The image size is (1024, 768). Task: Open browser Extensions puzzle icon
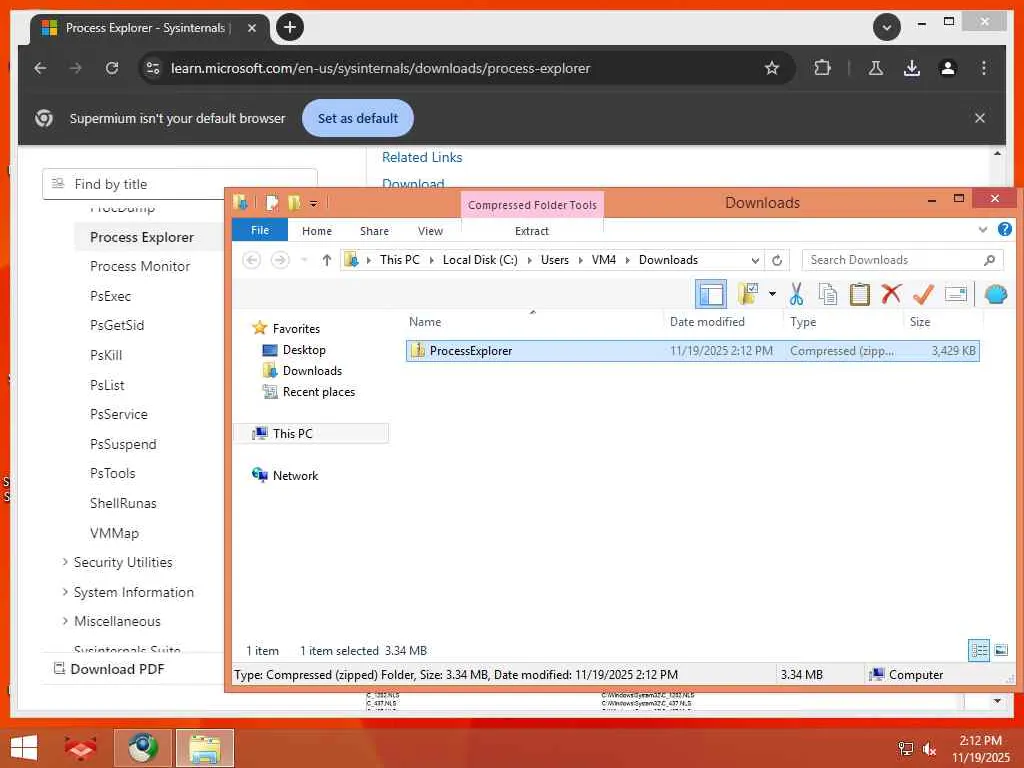pyautogui.click(x=822, y=68)
